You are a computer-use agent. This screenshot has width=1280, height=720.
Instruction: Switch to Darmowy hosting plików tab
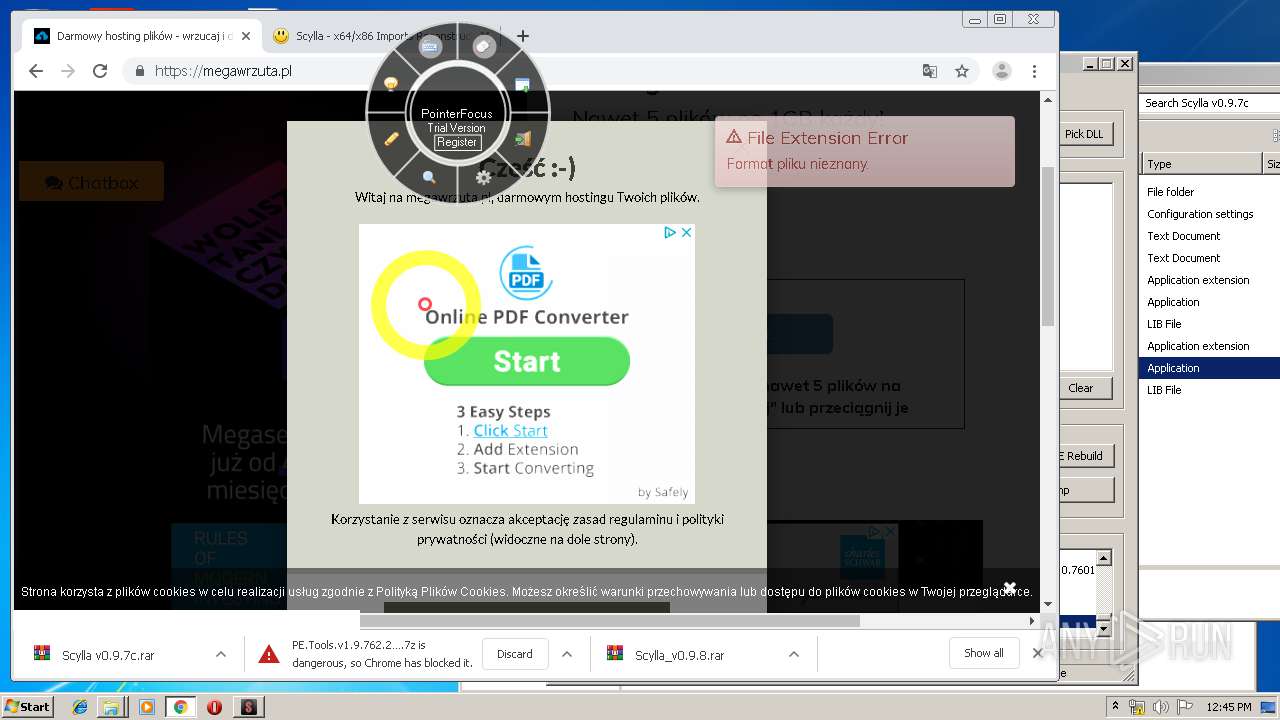pos(140,36)
